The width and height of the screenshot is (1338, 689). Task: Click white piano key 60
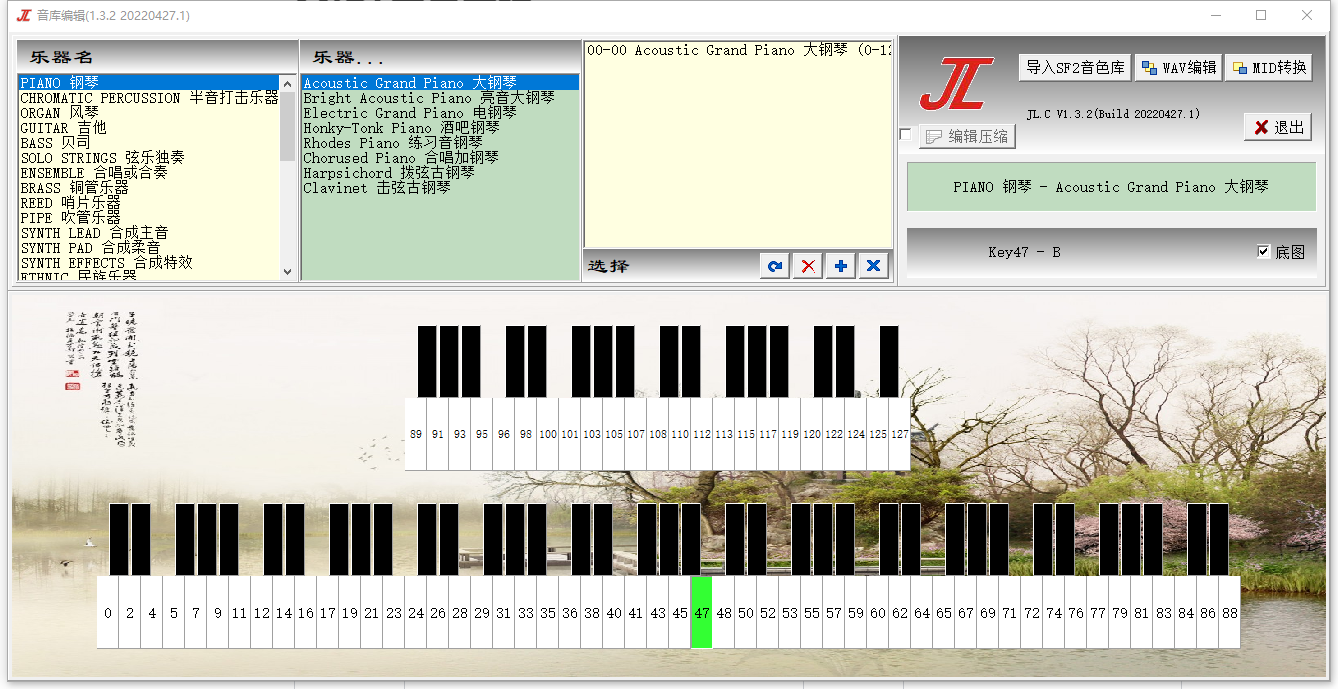tap(877, 612)
